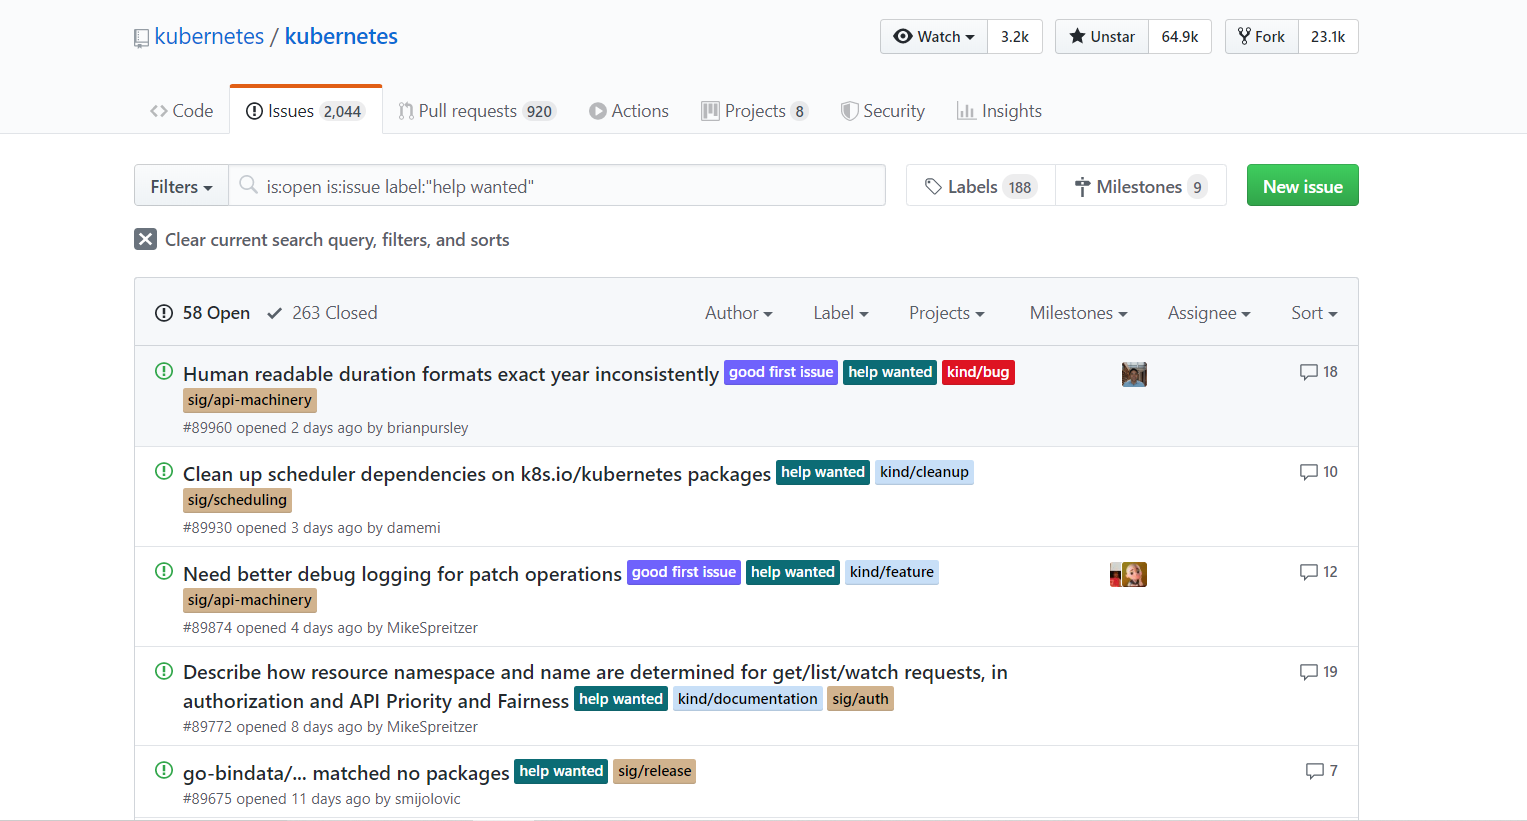The height and width of the screenshot is (821, 1527).
Task: Click into the issue search input field
Action: pos(557,186)
